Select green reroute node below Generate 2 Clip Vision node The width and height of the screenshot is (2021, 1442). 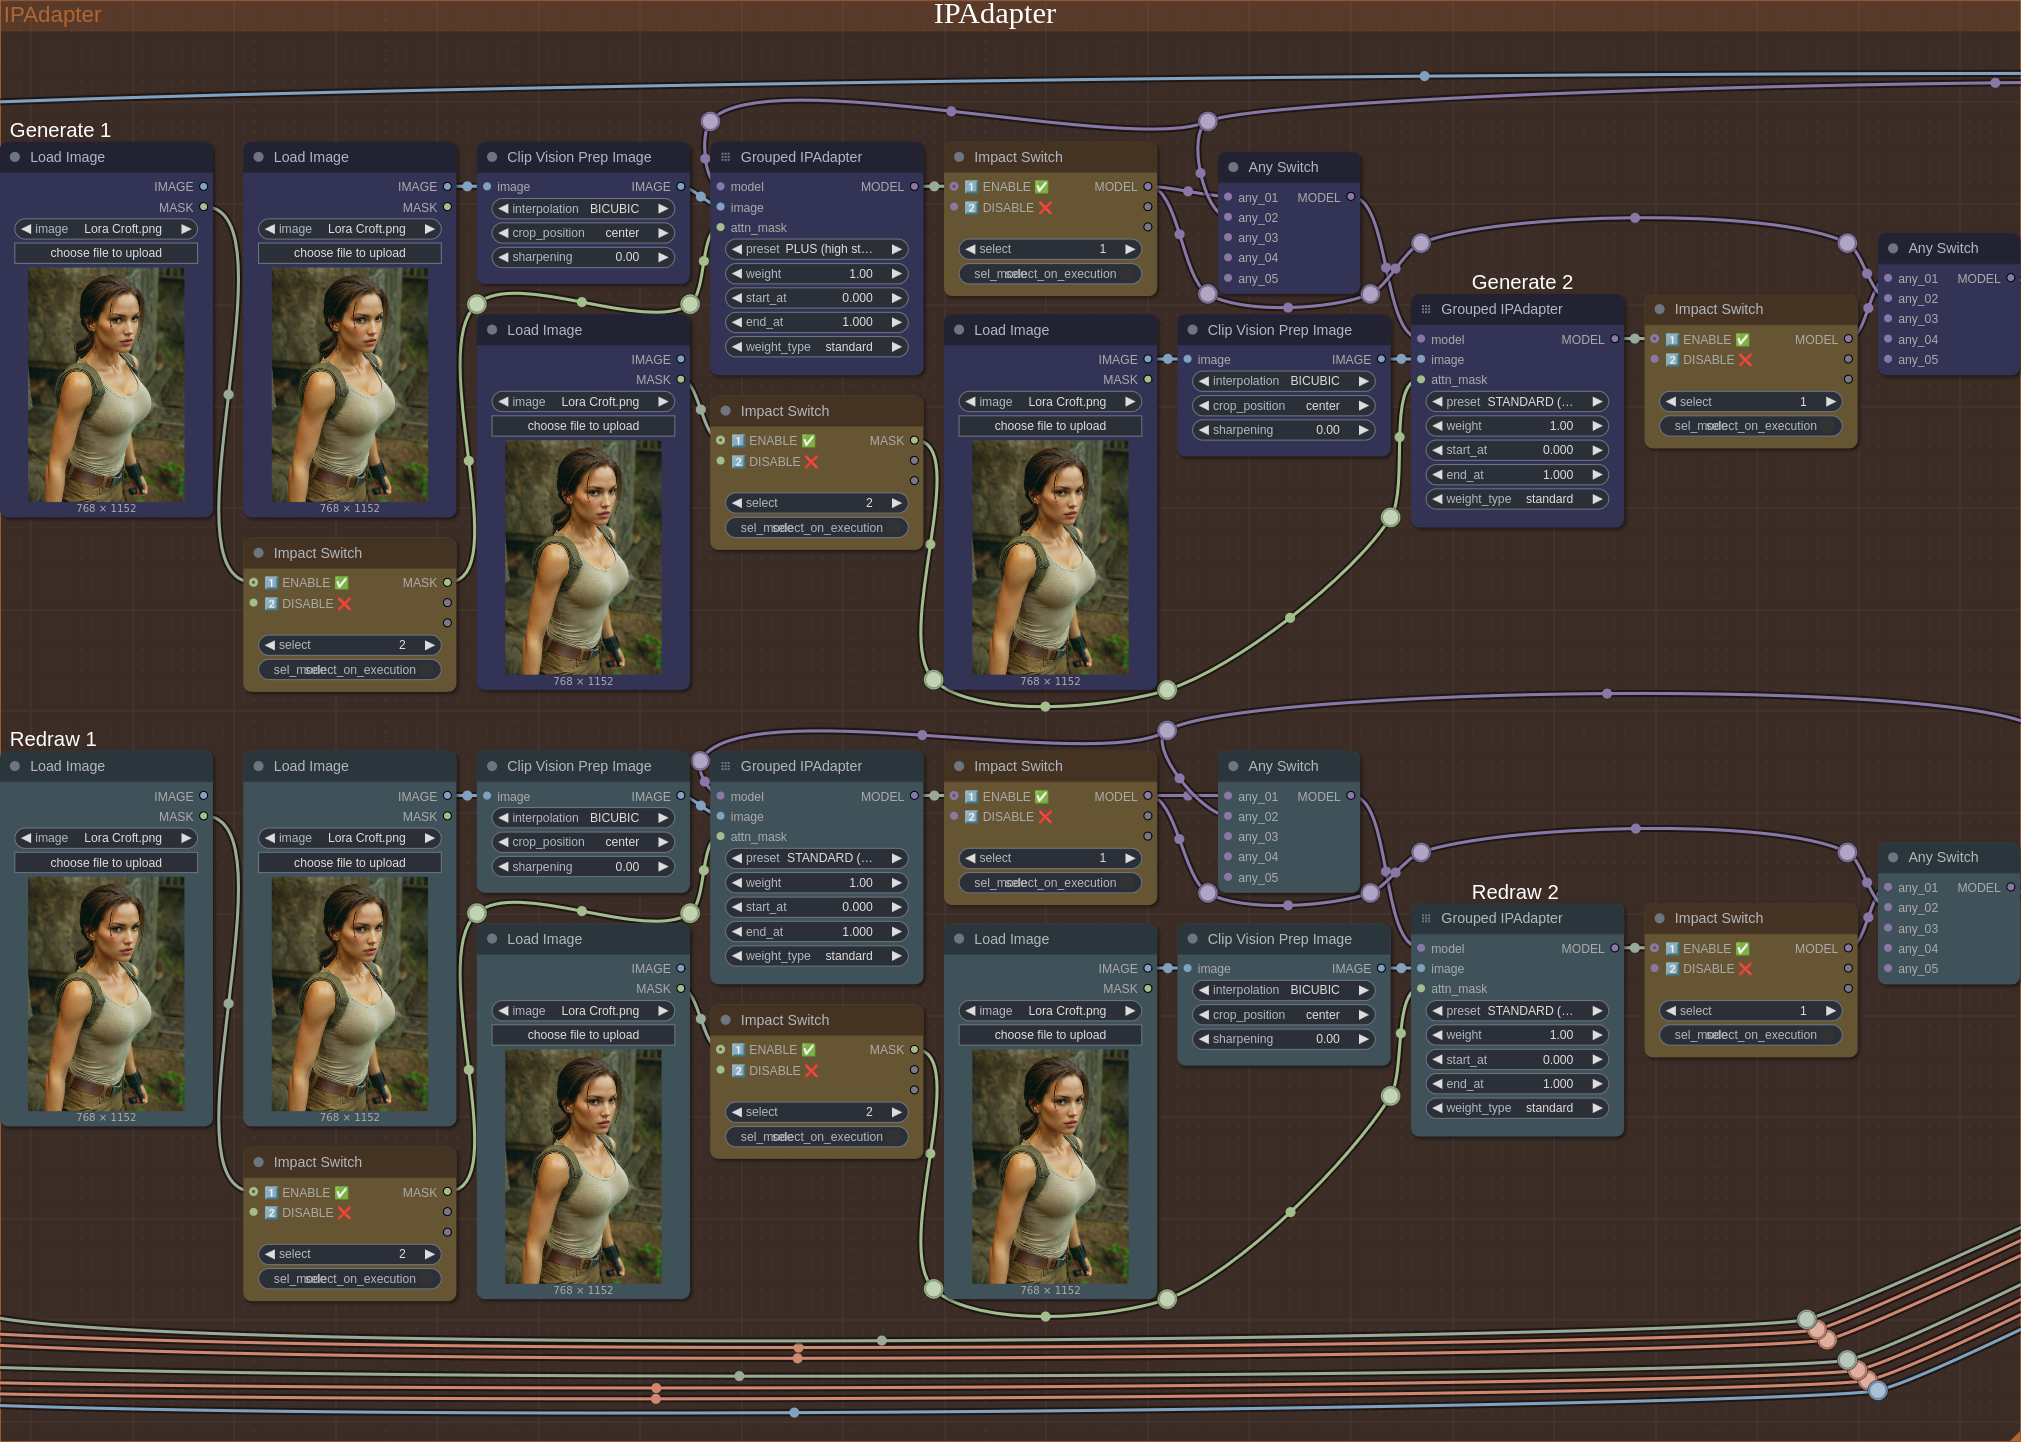[1390, 517]
